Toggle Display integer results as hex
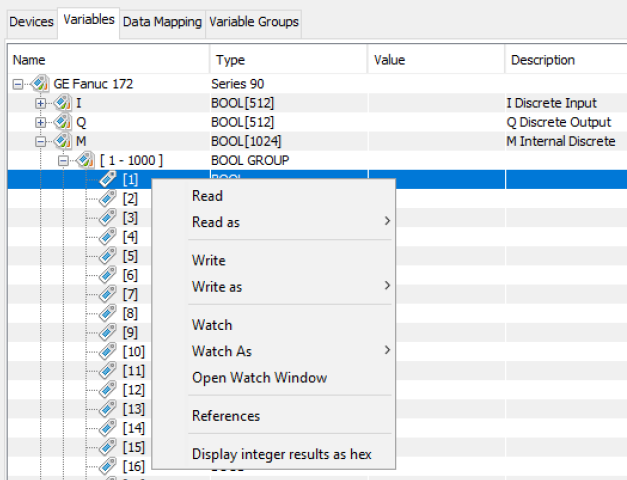 pyautogui.click(x=281, y=454)
